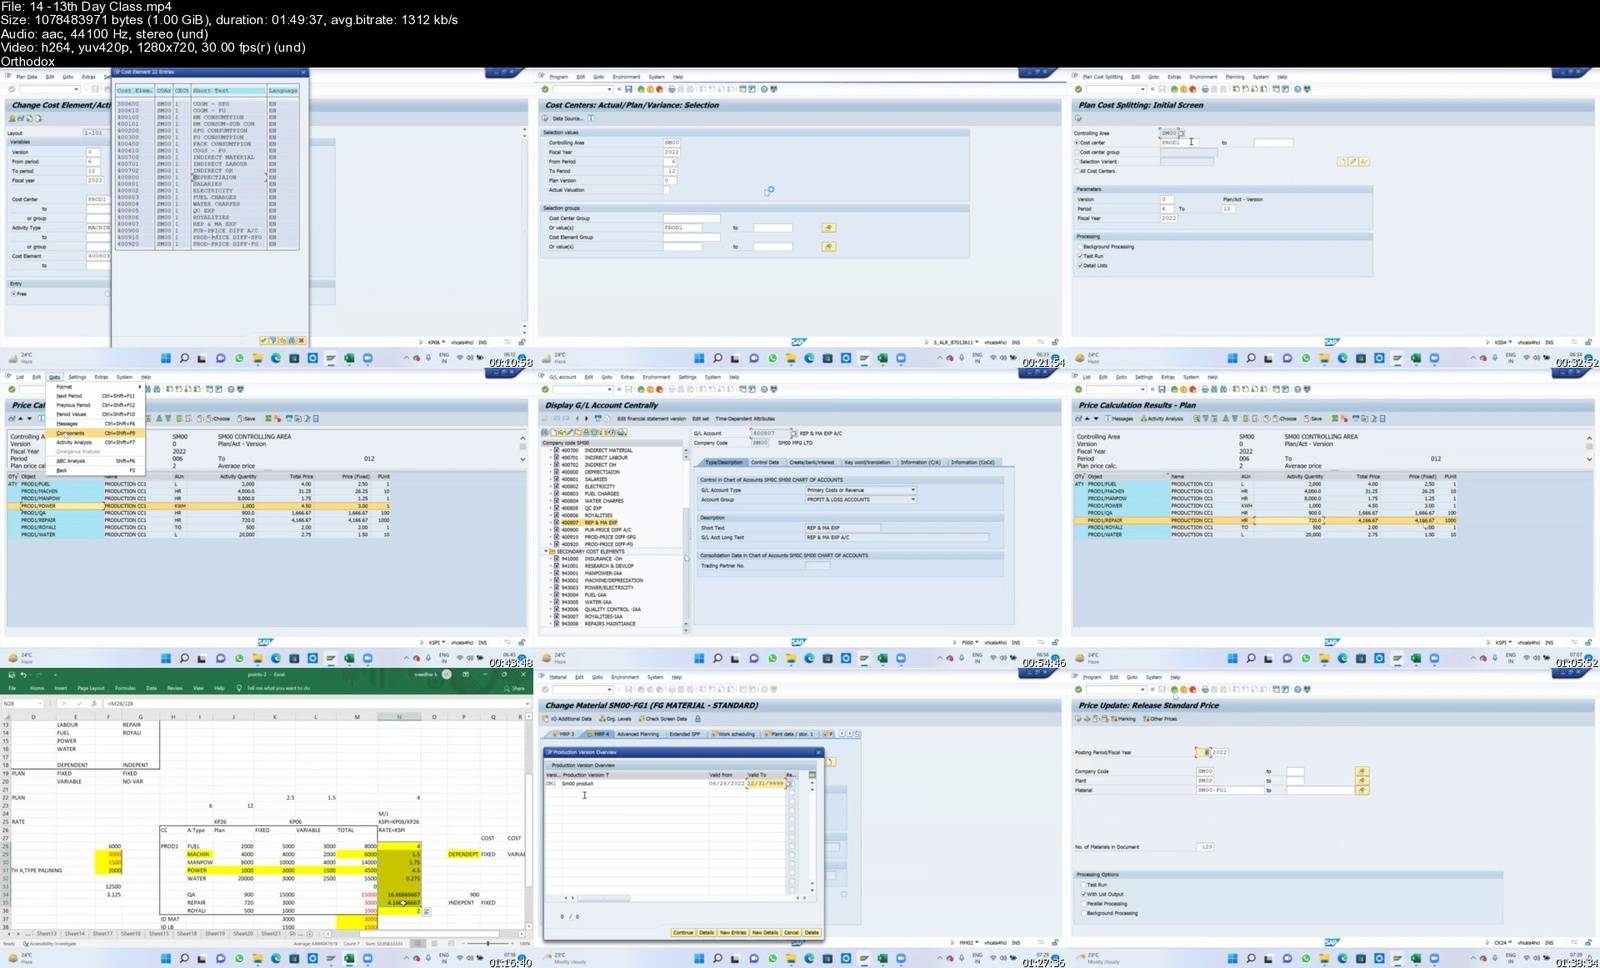The width and height of the screenshot is (1600, 968).
Task: Click Edge browser taskbar icon in 00:21:54 thumbnail
Action: (x=809, y=358)
